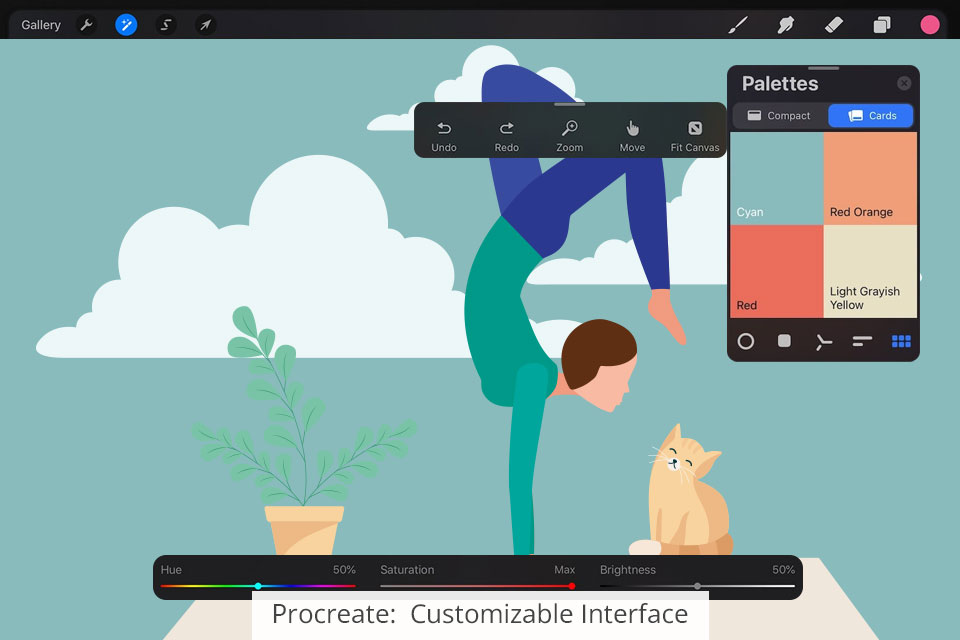Pick the Red Orange color card
960x640 pixels.
pos(870,178)
